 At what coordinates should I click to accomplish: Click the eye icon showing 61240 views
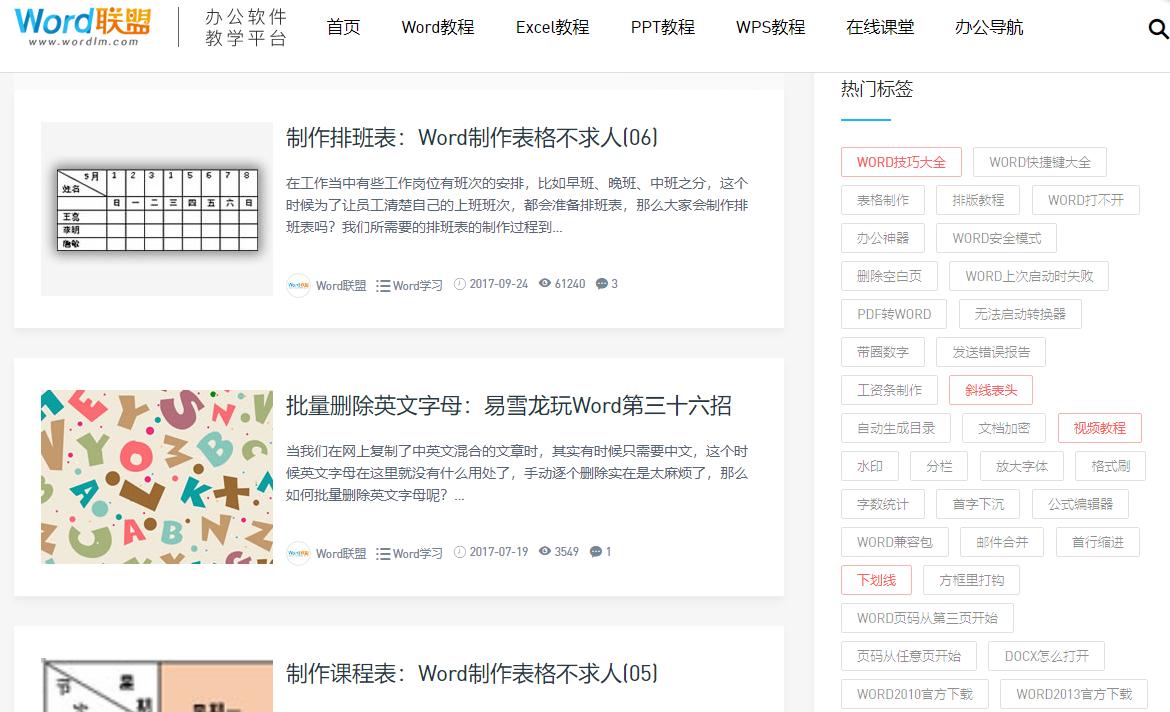(x=543, y=284)
